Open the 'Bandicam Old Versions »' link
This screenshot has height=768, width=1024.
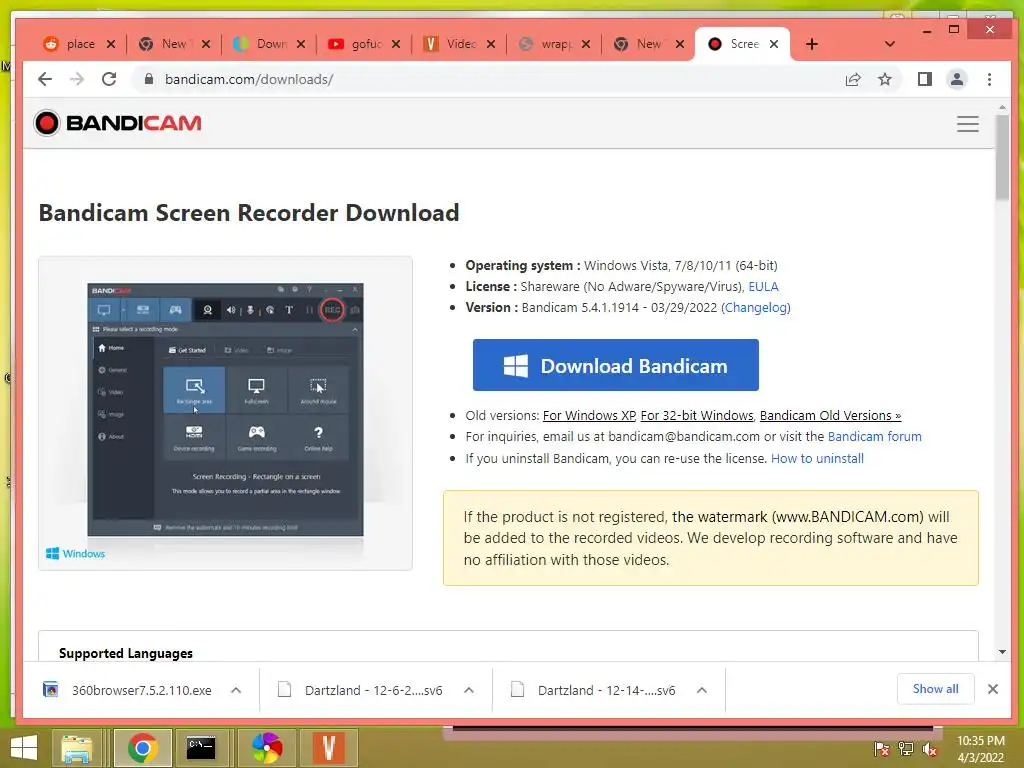[830, 415]
